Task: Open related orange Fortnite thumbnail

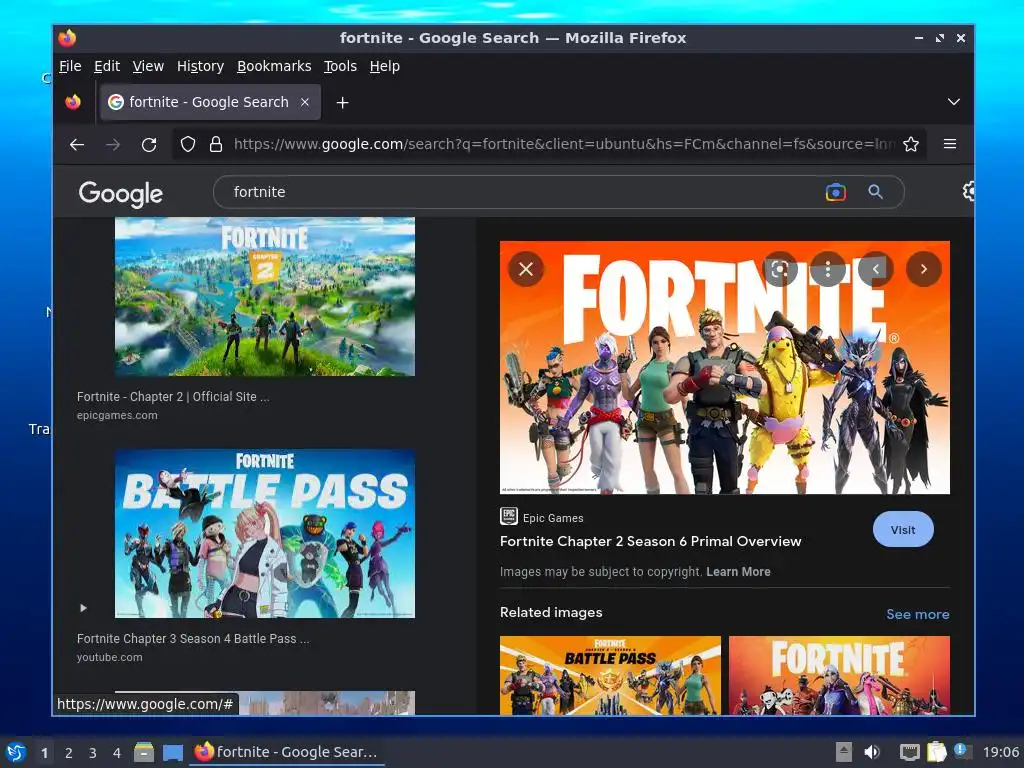Action: pyautogui.click(x=839, y=675)
